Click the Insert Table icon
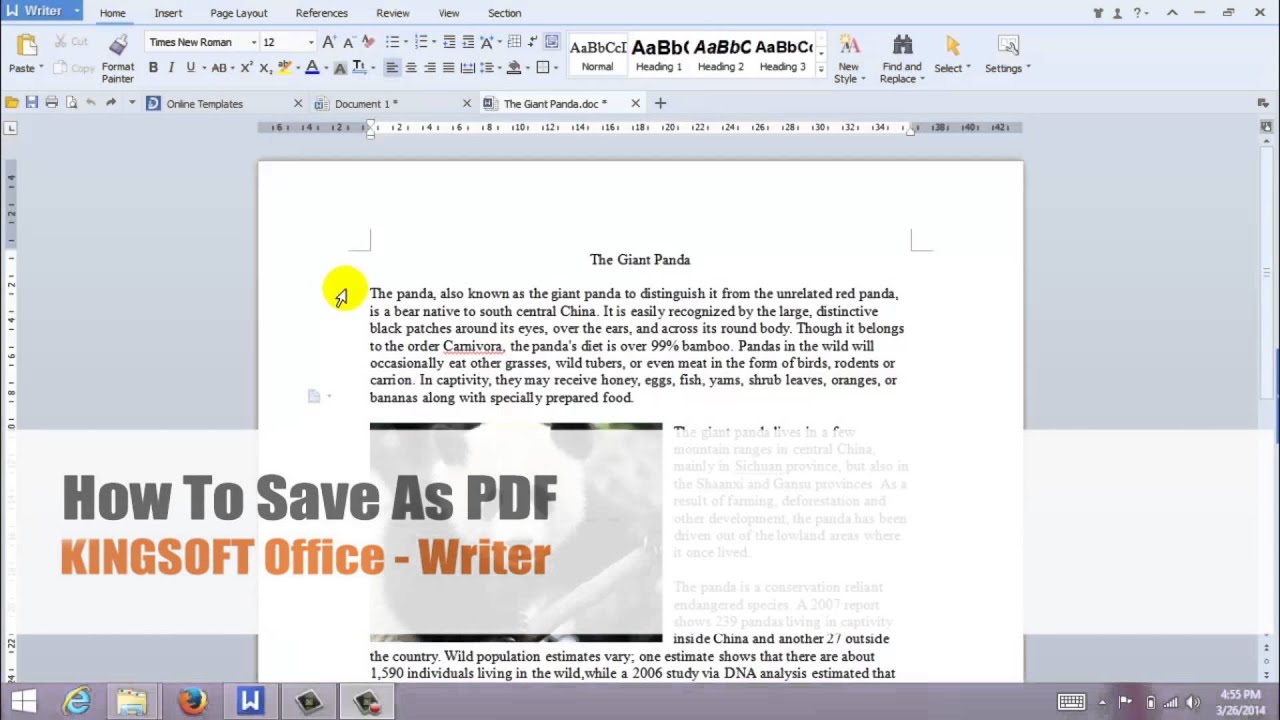This screenshot has height=720, width=1280. pos(515,42)
